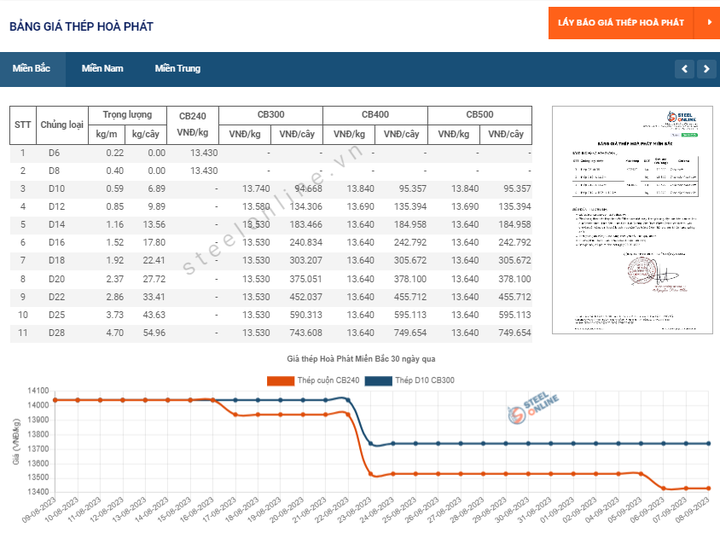Viewport: 720px width, 533px height.
Task: Click the 590.313 value in D25 row
Action: [x=306, y=315]
